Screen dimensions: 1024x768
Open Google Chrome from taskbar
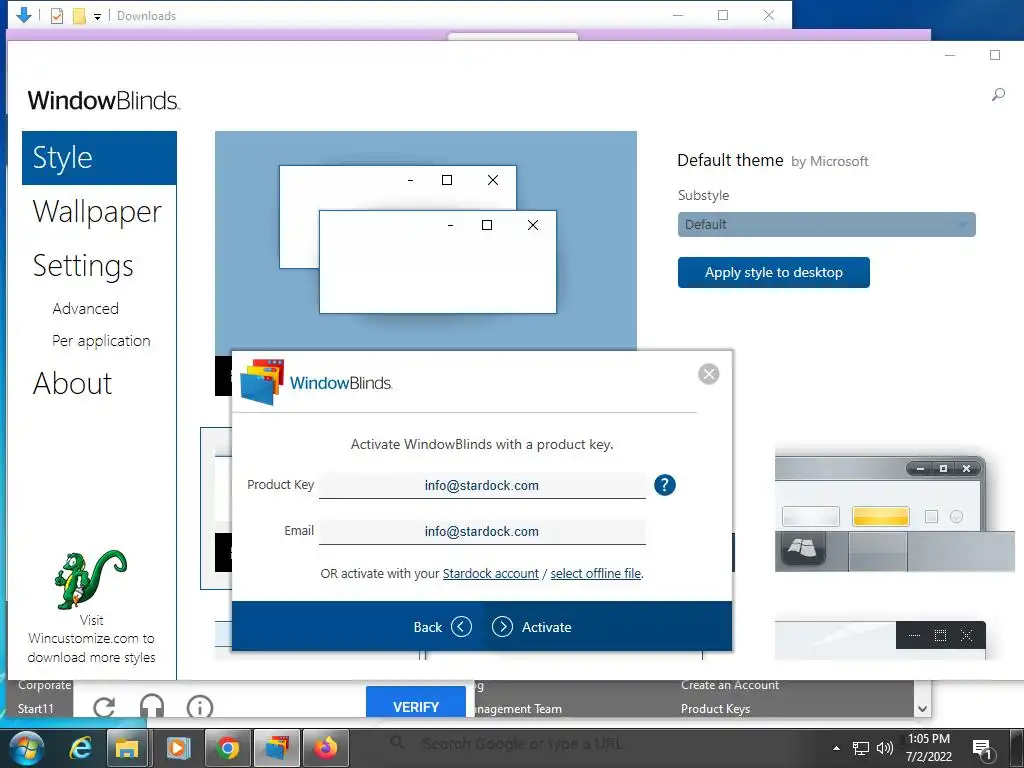227,748
